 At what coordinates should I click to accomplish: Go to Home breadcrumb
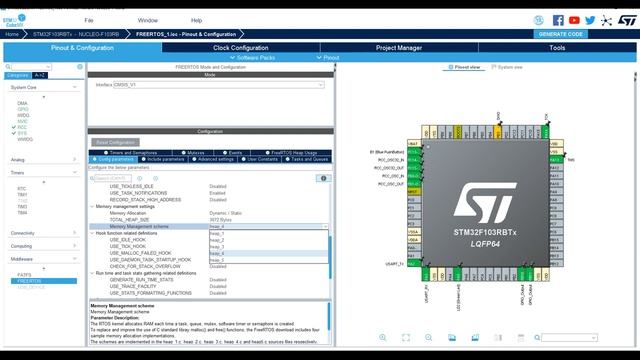click(12, 34)
